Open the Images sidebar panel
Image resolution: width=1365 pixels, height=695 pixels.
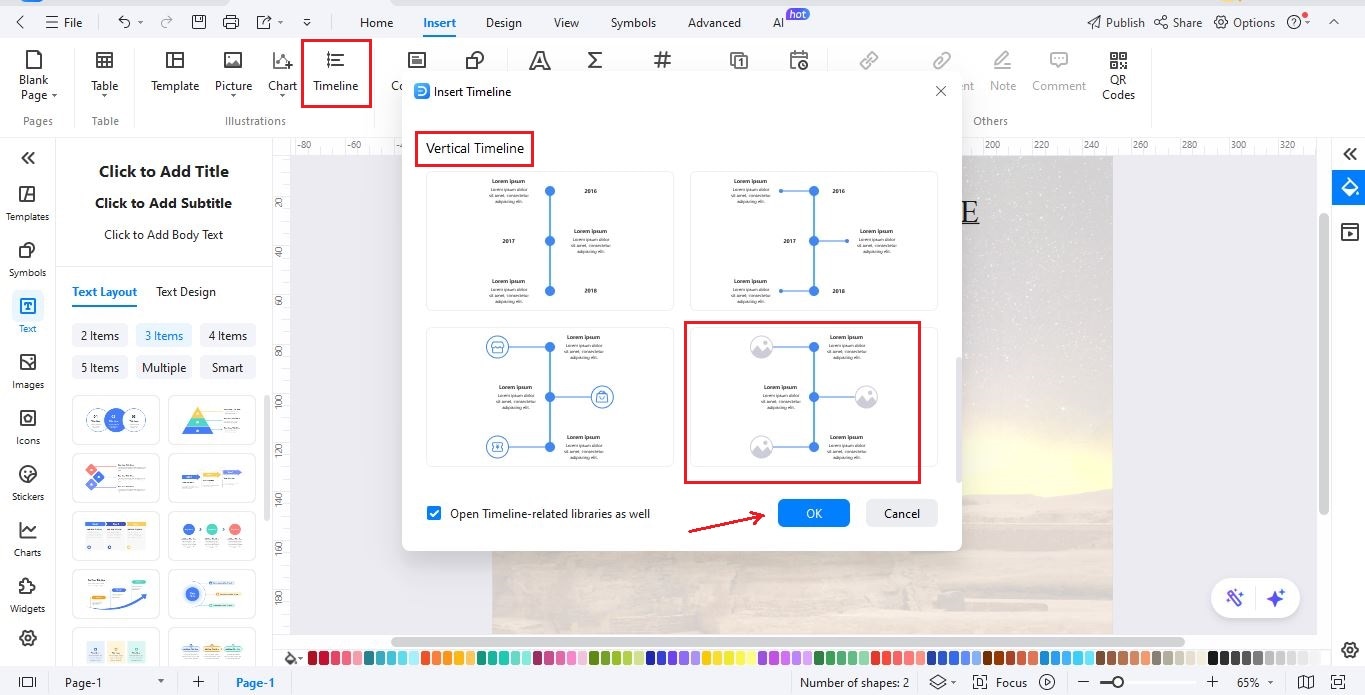point(28,371)
